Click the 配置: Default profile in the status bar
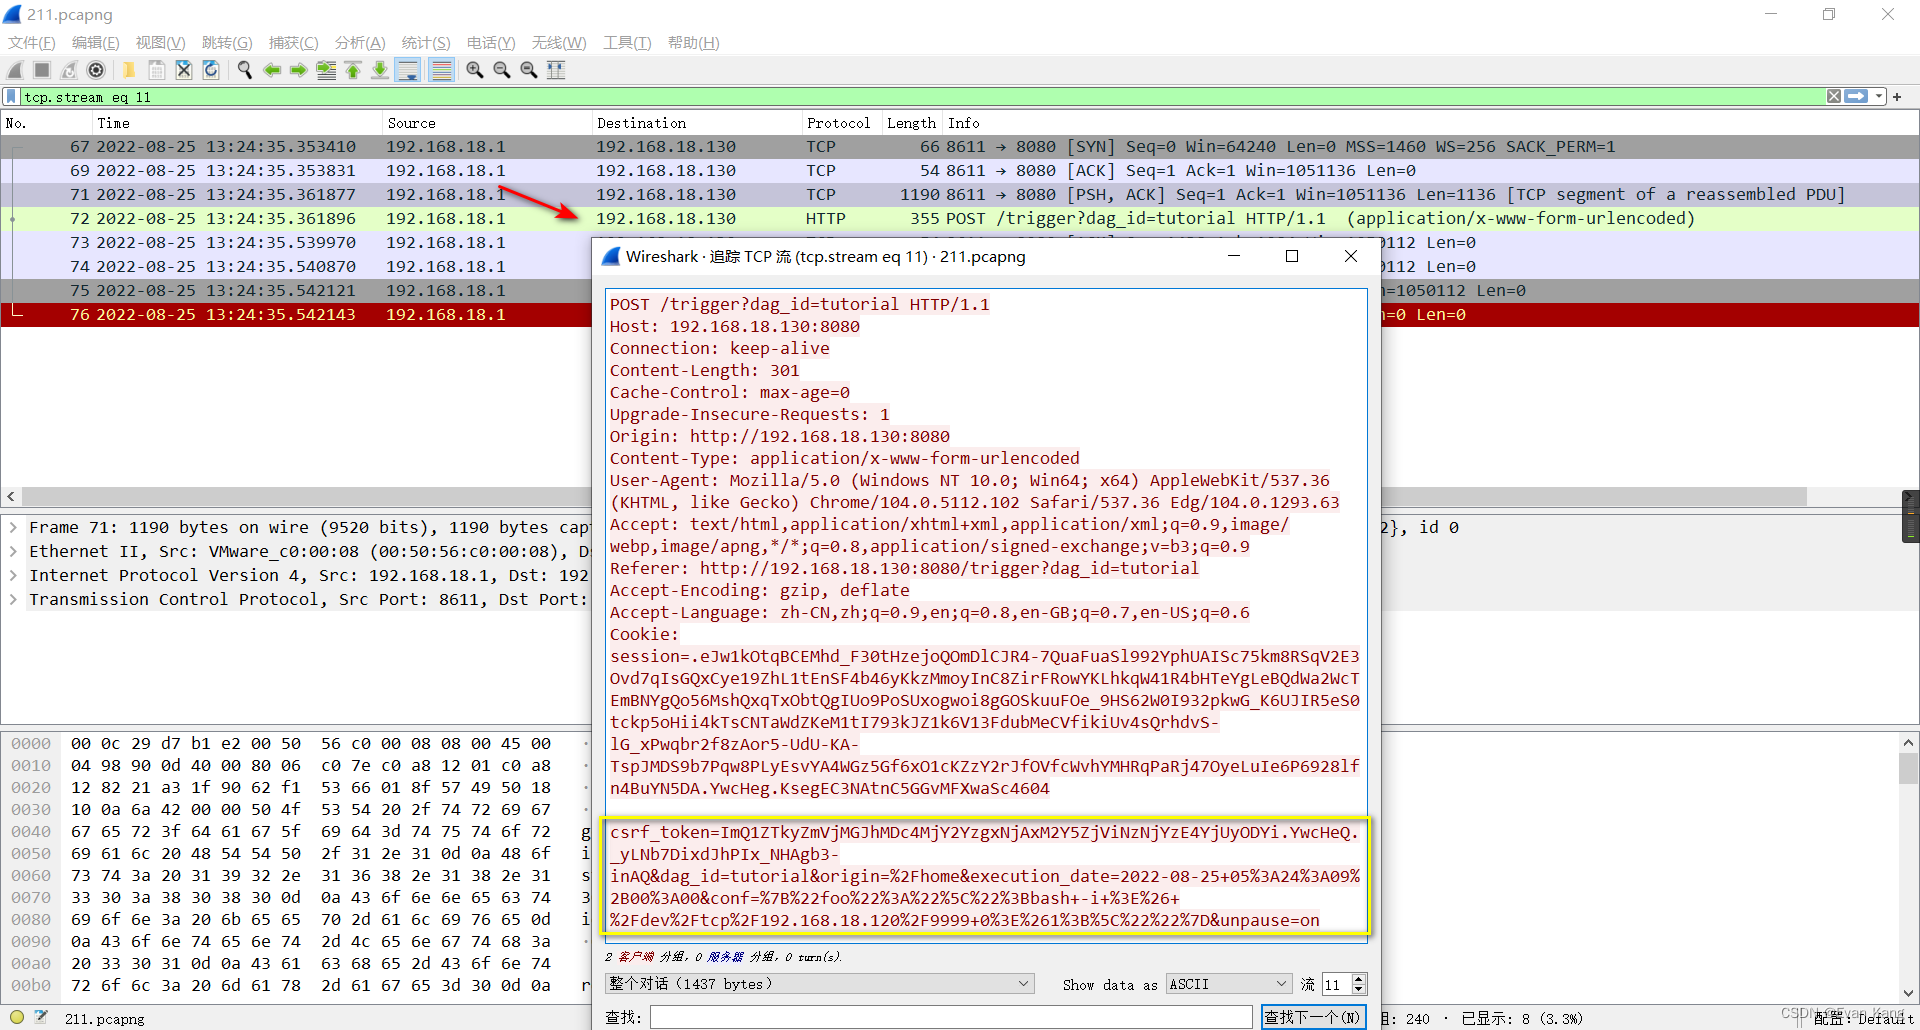The width and height of the screenshot is (1920, 1030). point(1864,1018)
